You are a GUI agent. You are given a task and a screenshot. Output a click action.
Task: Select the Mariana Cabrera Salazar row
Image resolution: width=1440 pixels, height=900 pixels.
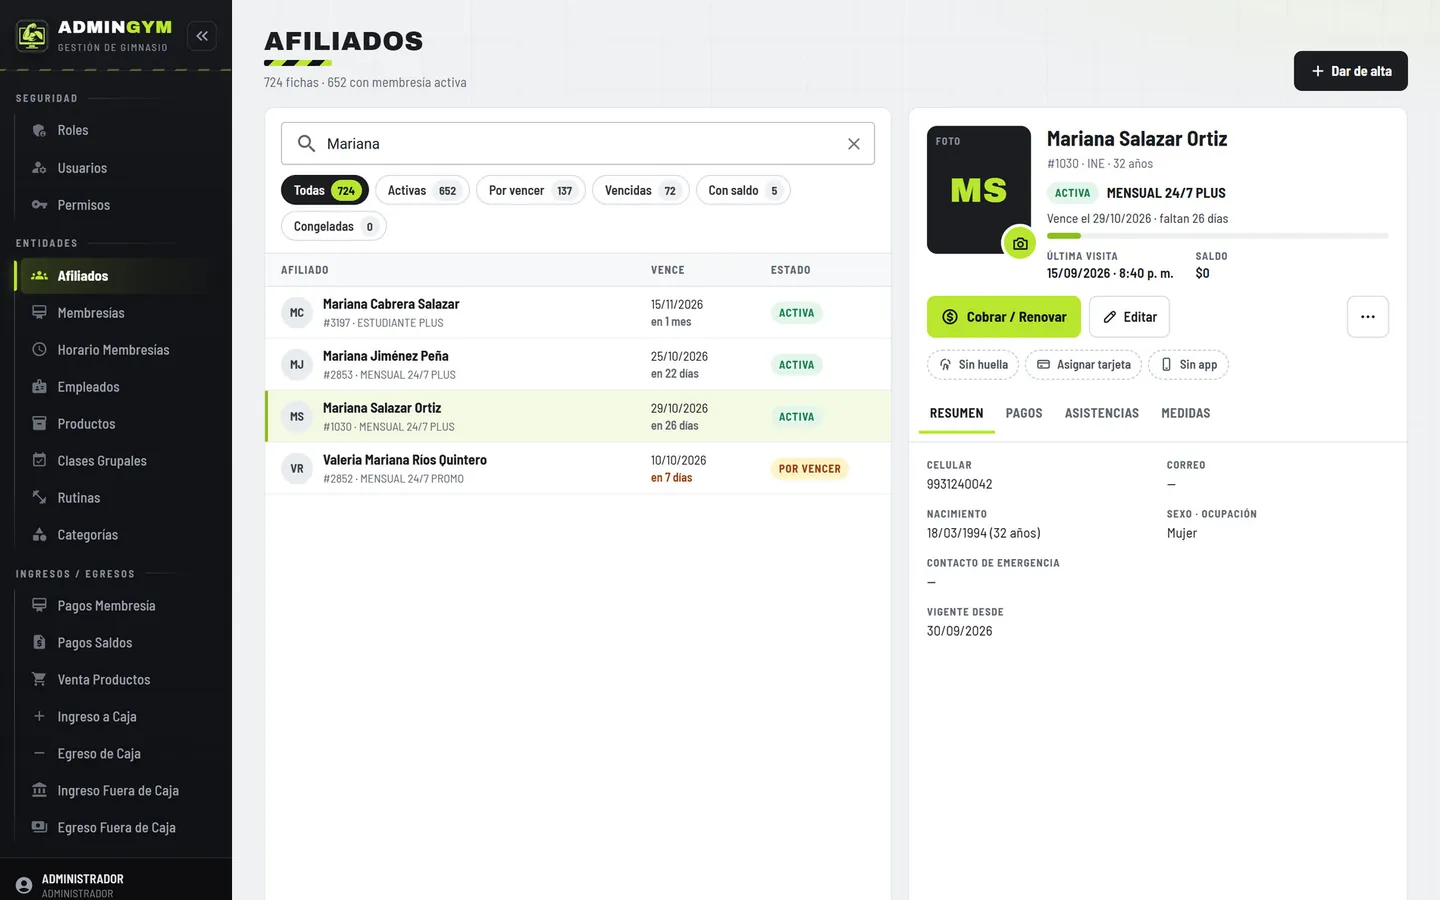point(578,313)
